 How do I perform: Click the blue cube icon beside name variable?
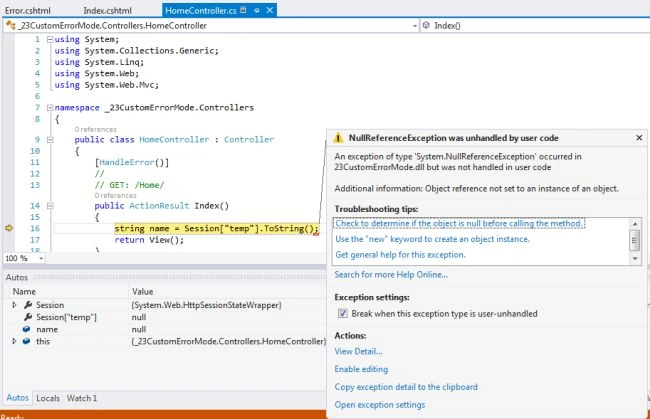(x=27, y=329)
